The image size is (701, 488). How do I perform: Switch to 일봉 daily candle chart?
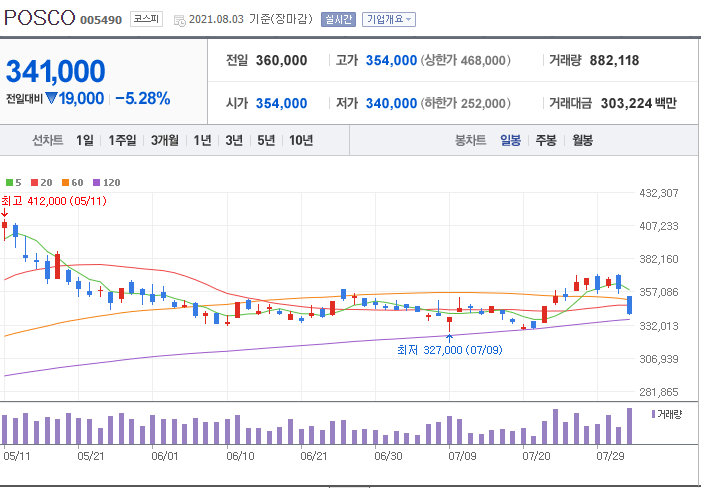(x=510, y=140)
